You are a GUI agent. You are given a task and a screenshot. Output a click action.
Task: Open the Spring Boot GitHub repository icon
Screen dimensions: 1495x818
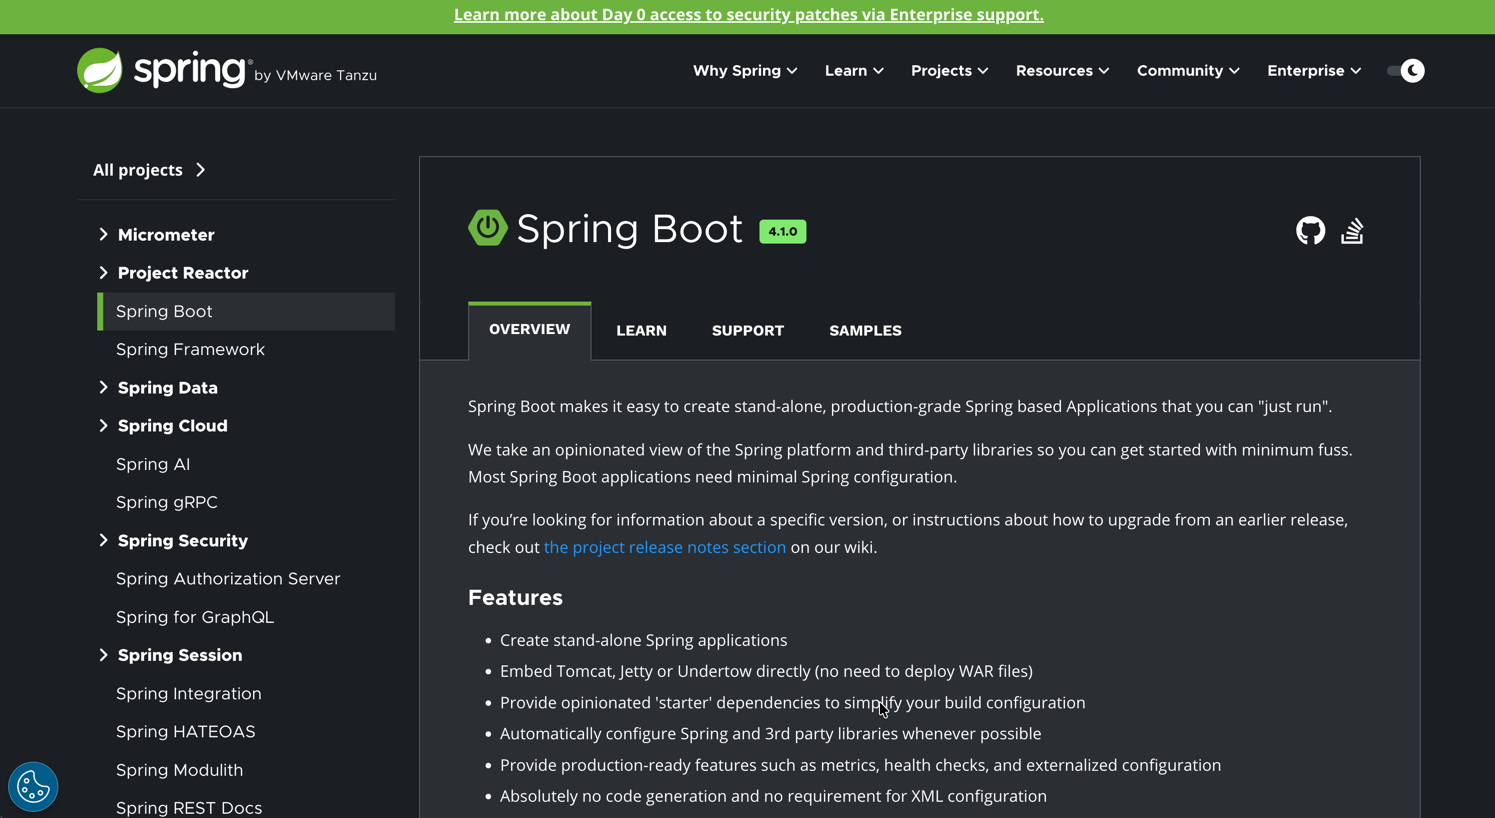coord(1310,231)
